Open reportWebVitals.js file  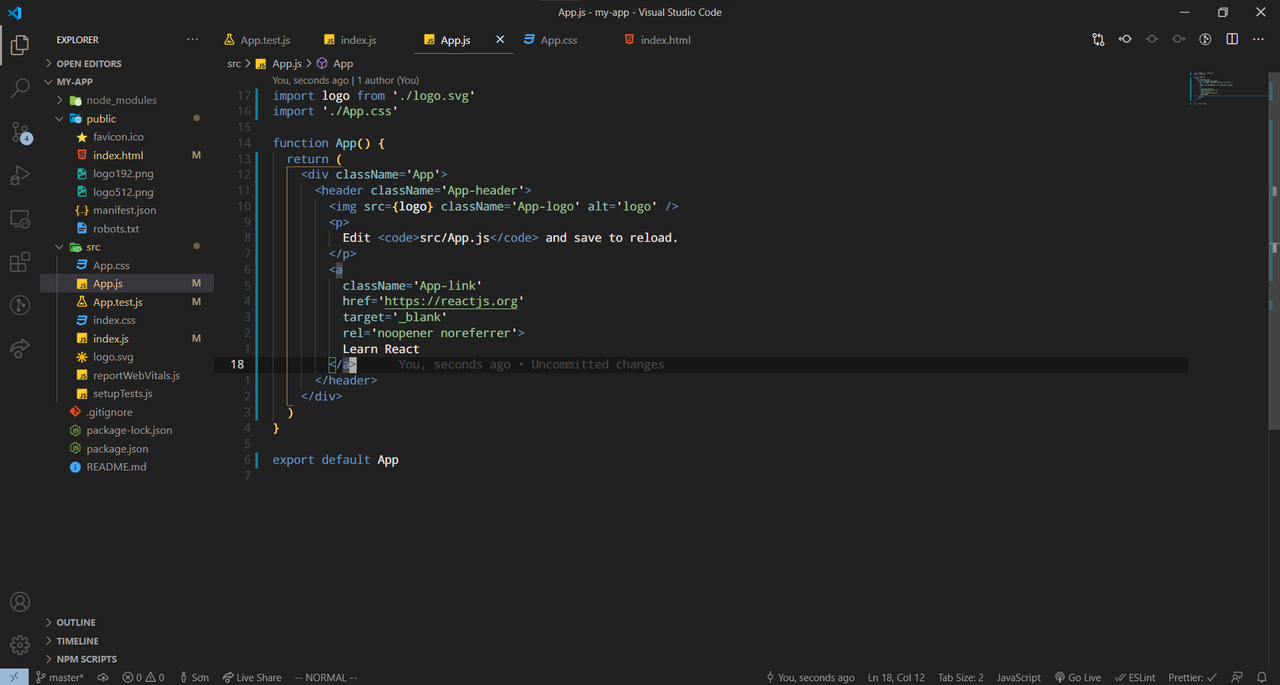(127, 375)
